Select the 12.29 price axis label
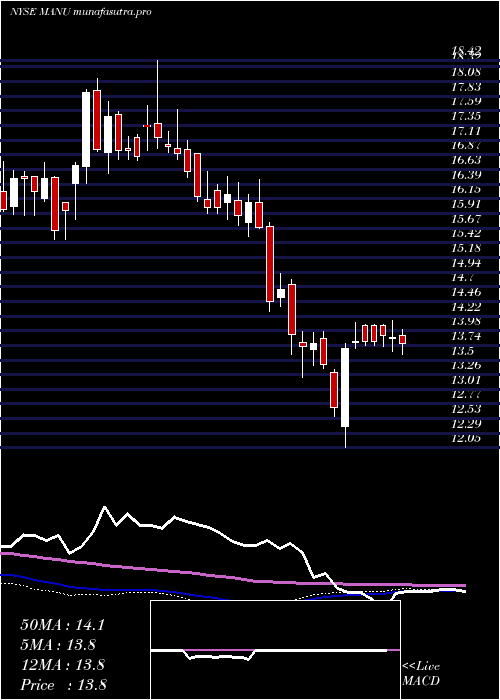Image resolution: width=500 pixels, height=700 pixels. pyautogui.click(x=466, y=424)
